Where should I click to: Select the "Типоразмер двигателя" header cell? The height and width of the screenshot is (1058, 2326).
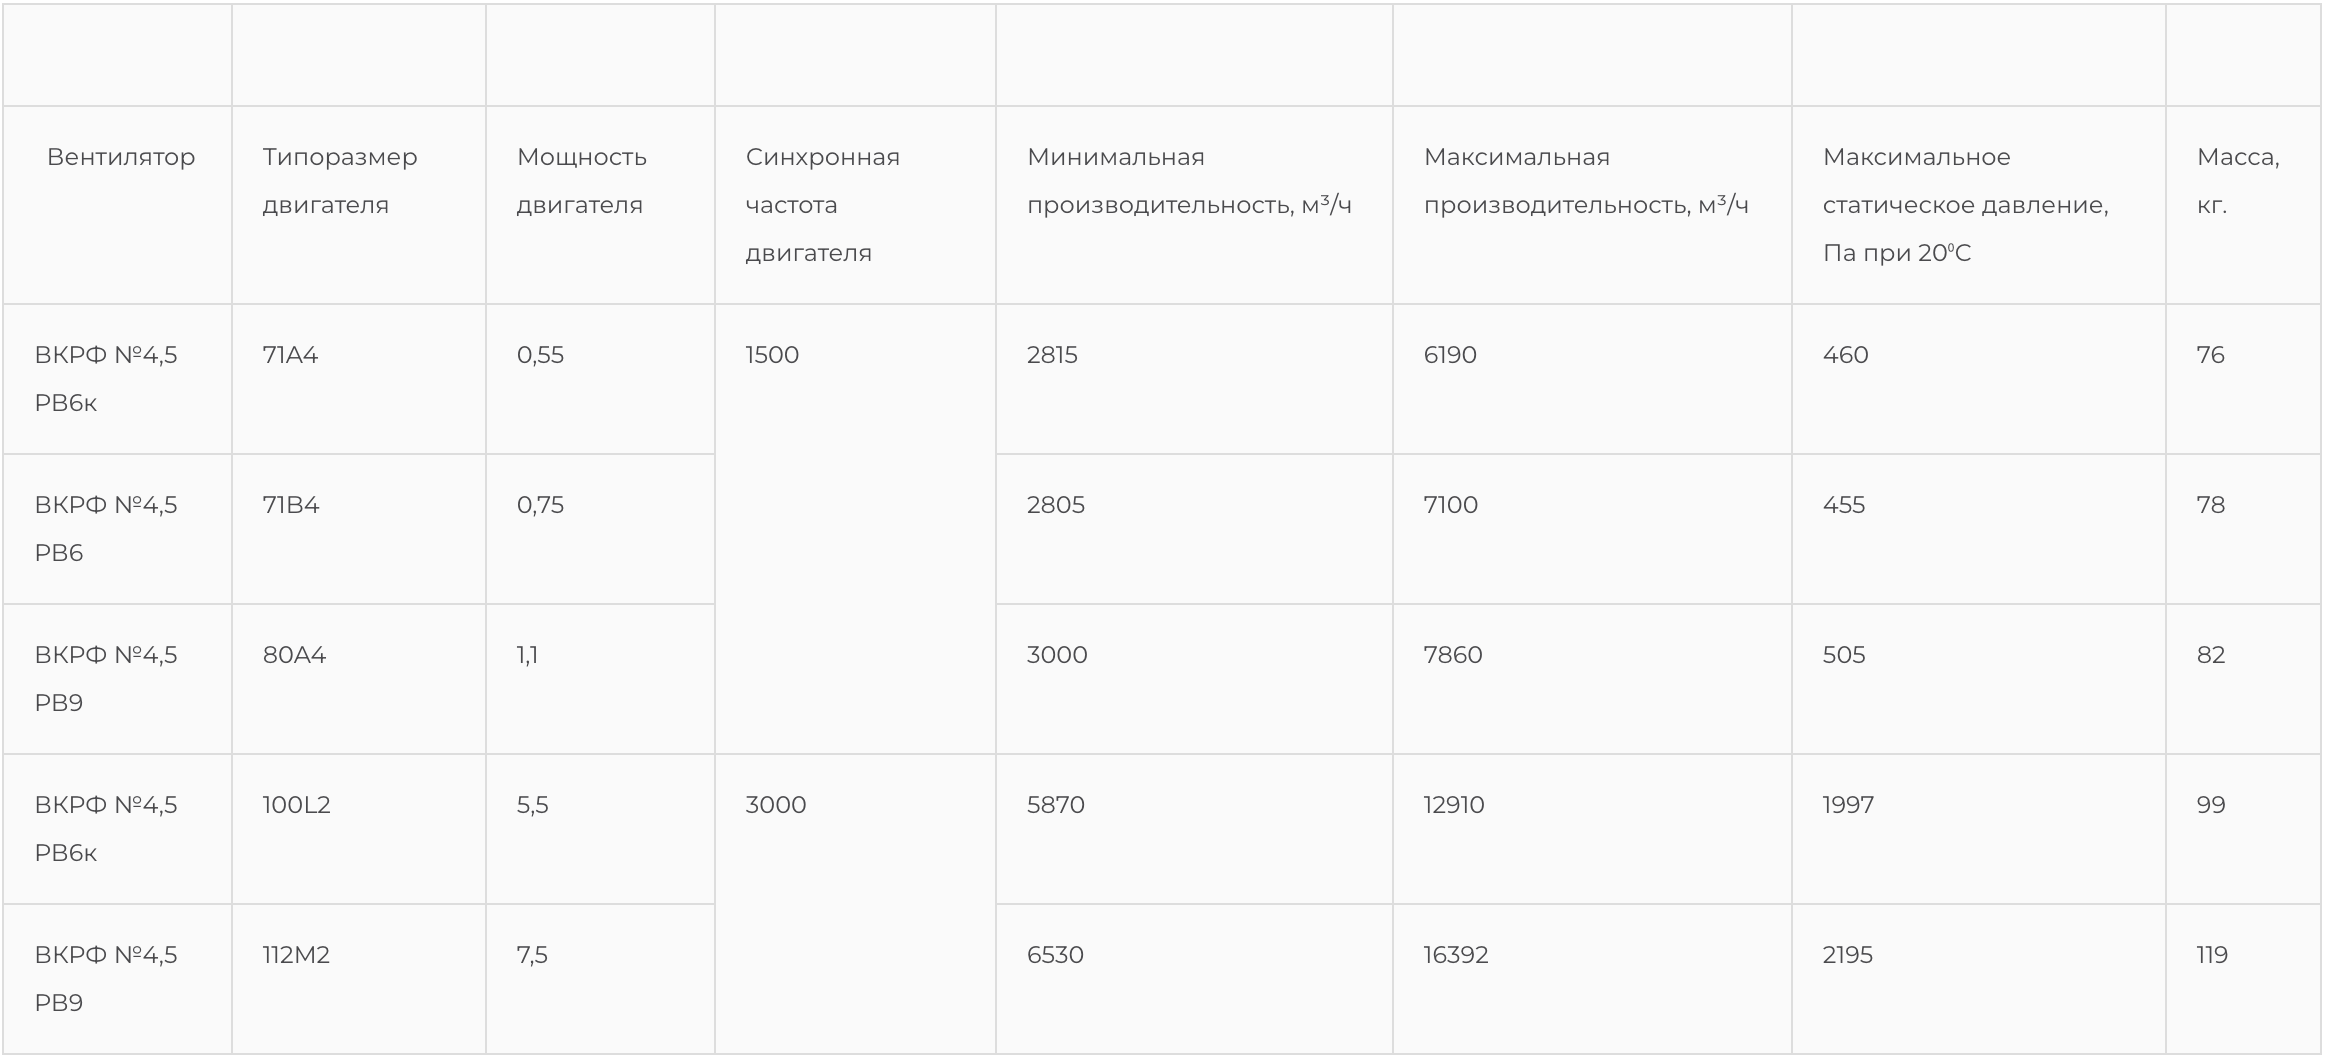(x=340, y=181)
